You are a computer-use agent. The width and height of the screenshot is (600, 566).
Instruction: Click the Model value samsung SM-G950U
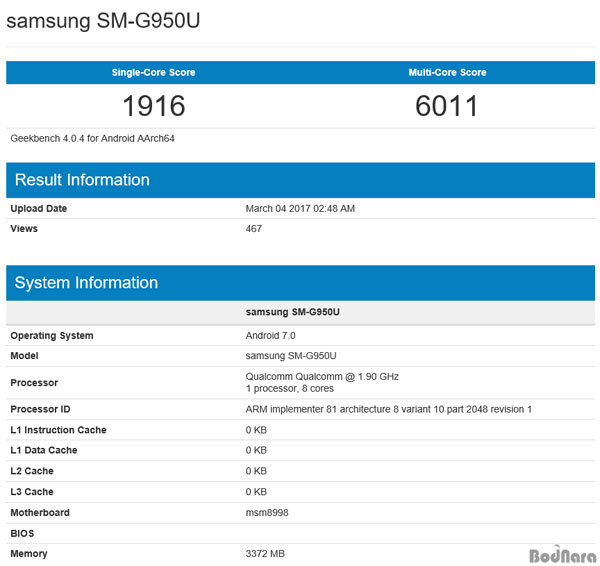click(291, 356)
